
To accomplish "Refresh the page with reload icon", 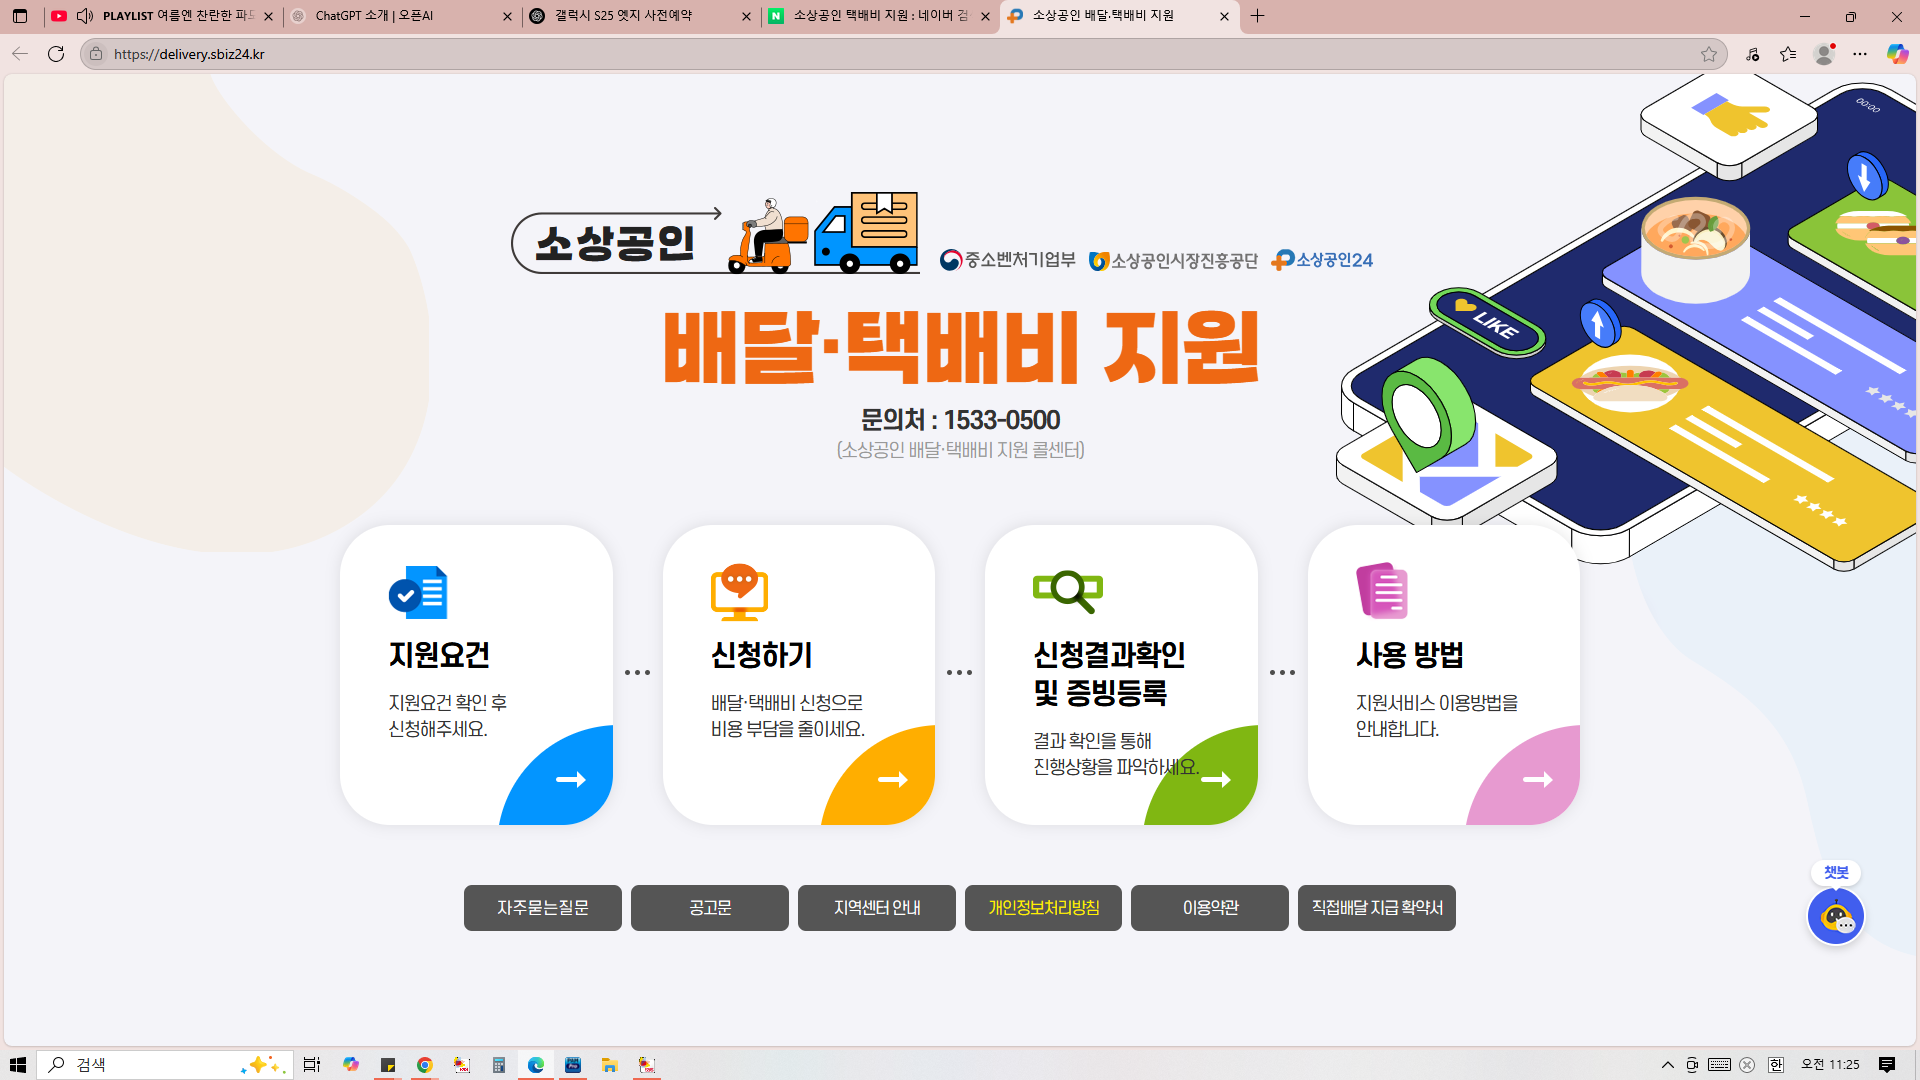I will (x=56, y=54).
